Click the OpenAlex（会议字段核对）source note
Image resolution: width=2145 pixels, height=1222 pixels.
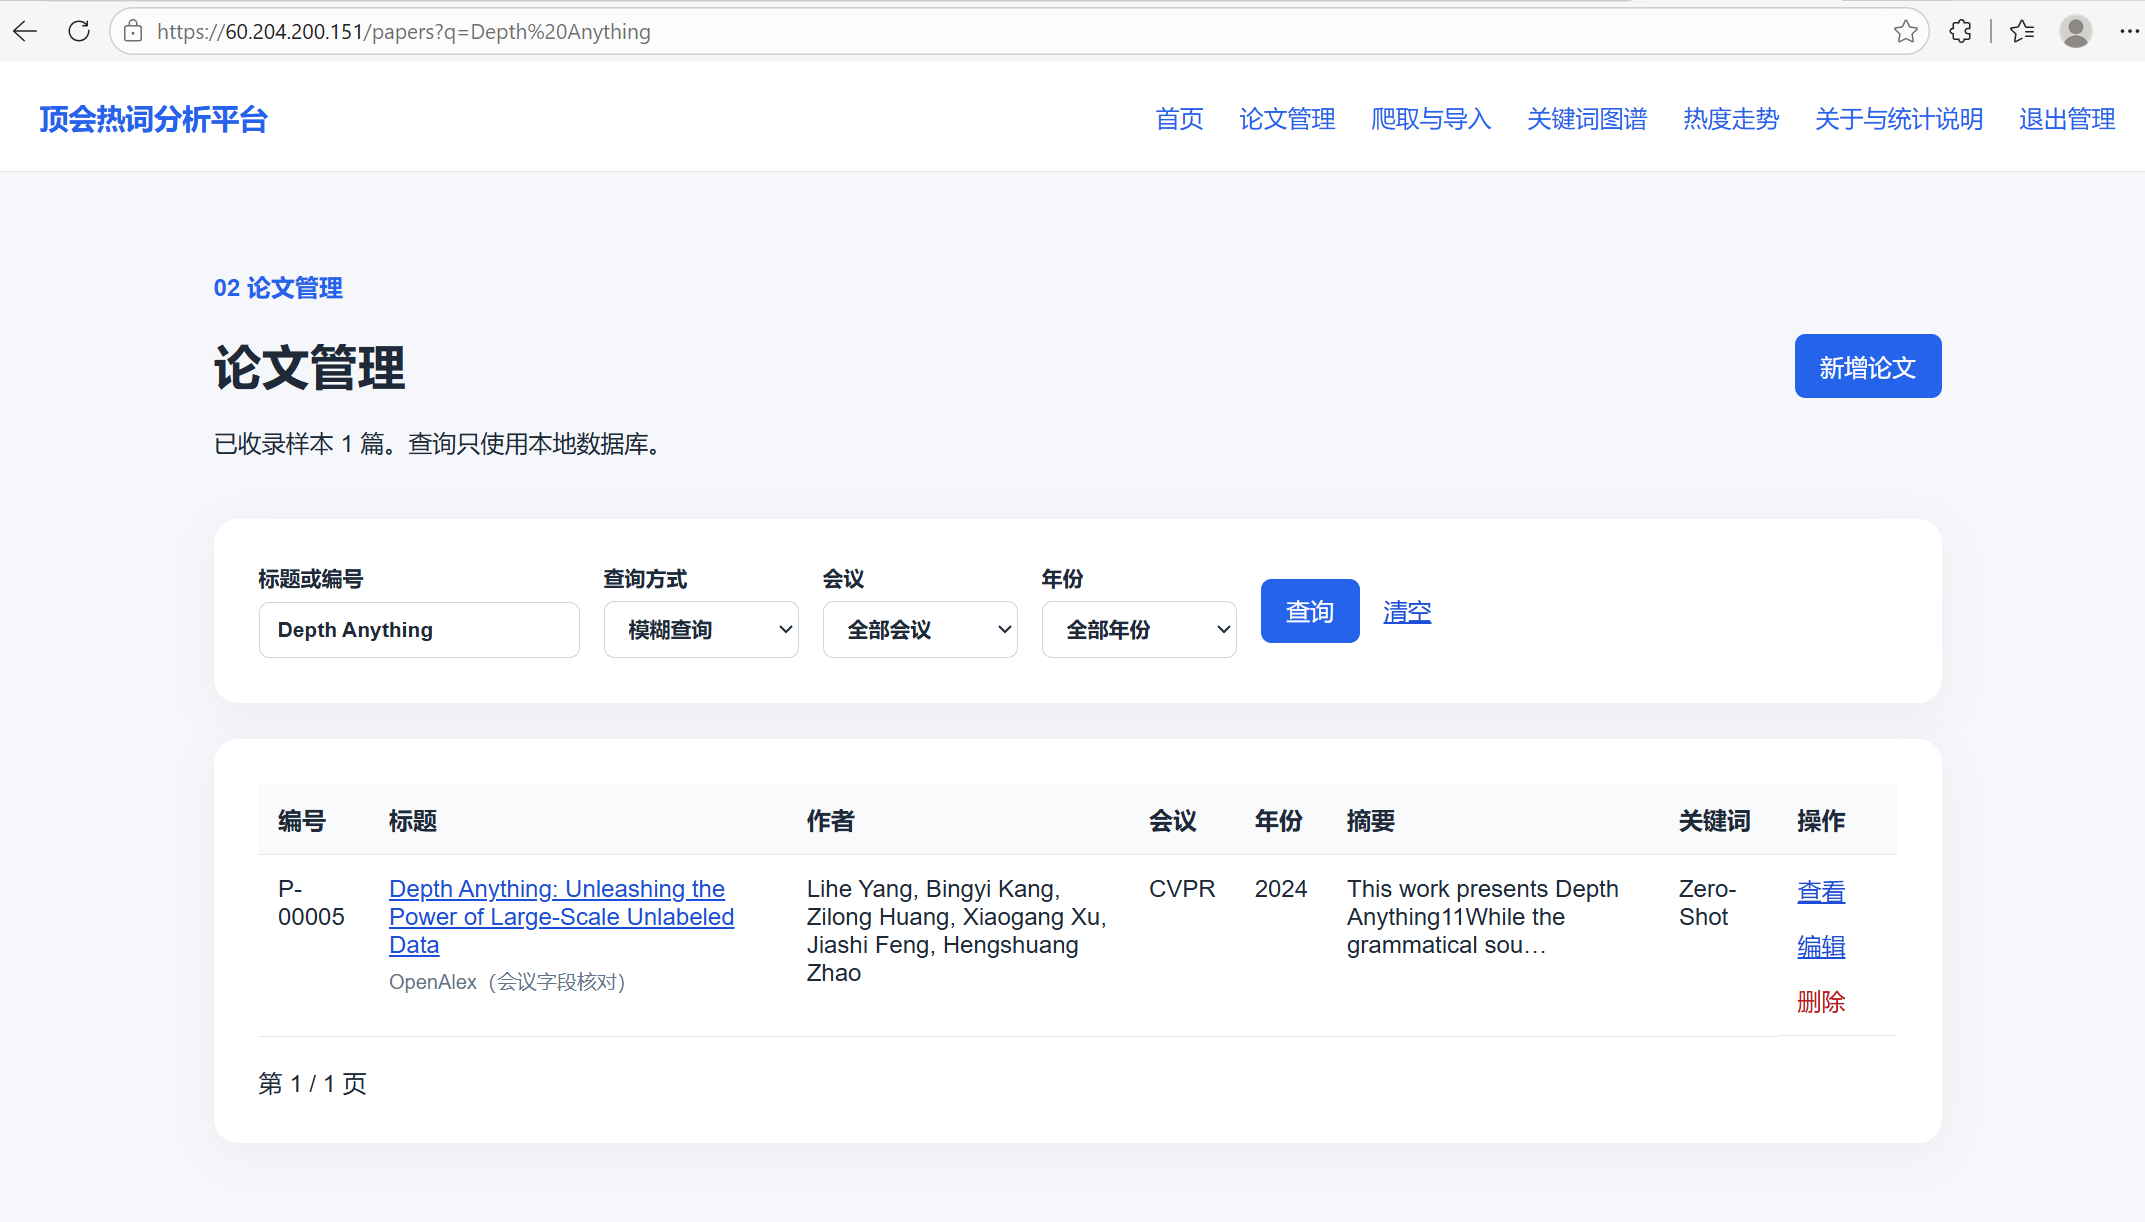[x=507, y=981]
